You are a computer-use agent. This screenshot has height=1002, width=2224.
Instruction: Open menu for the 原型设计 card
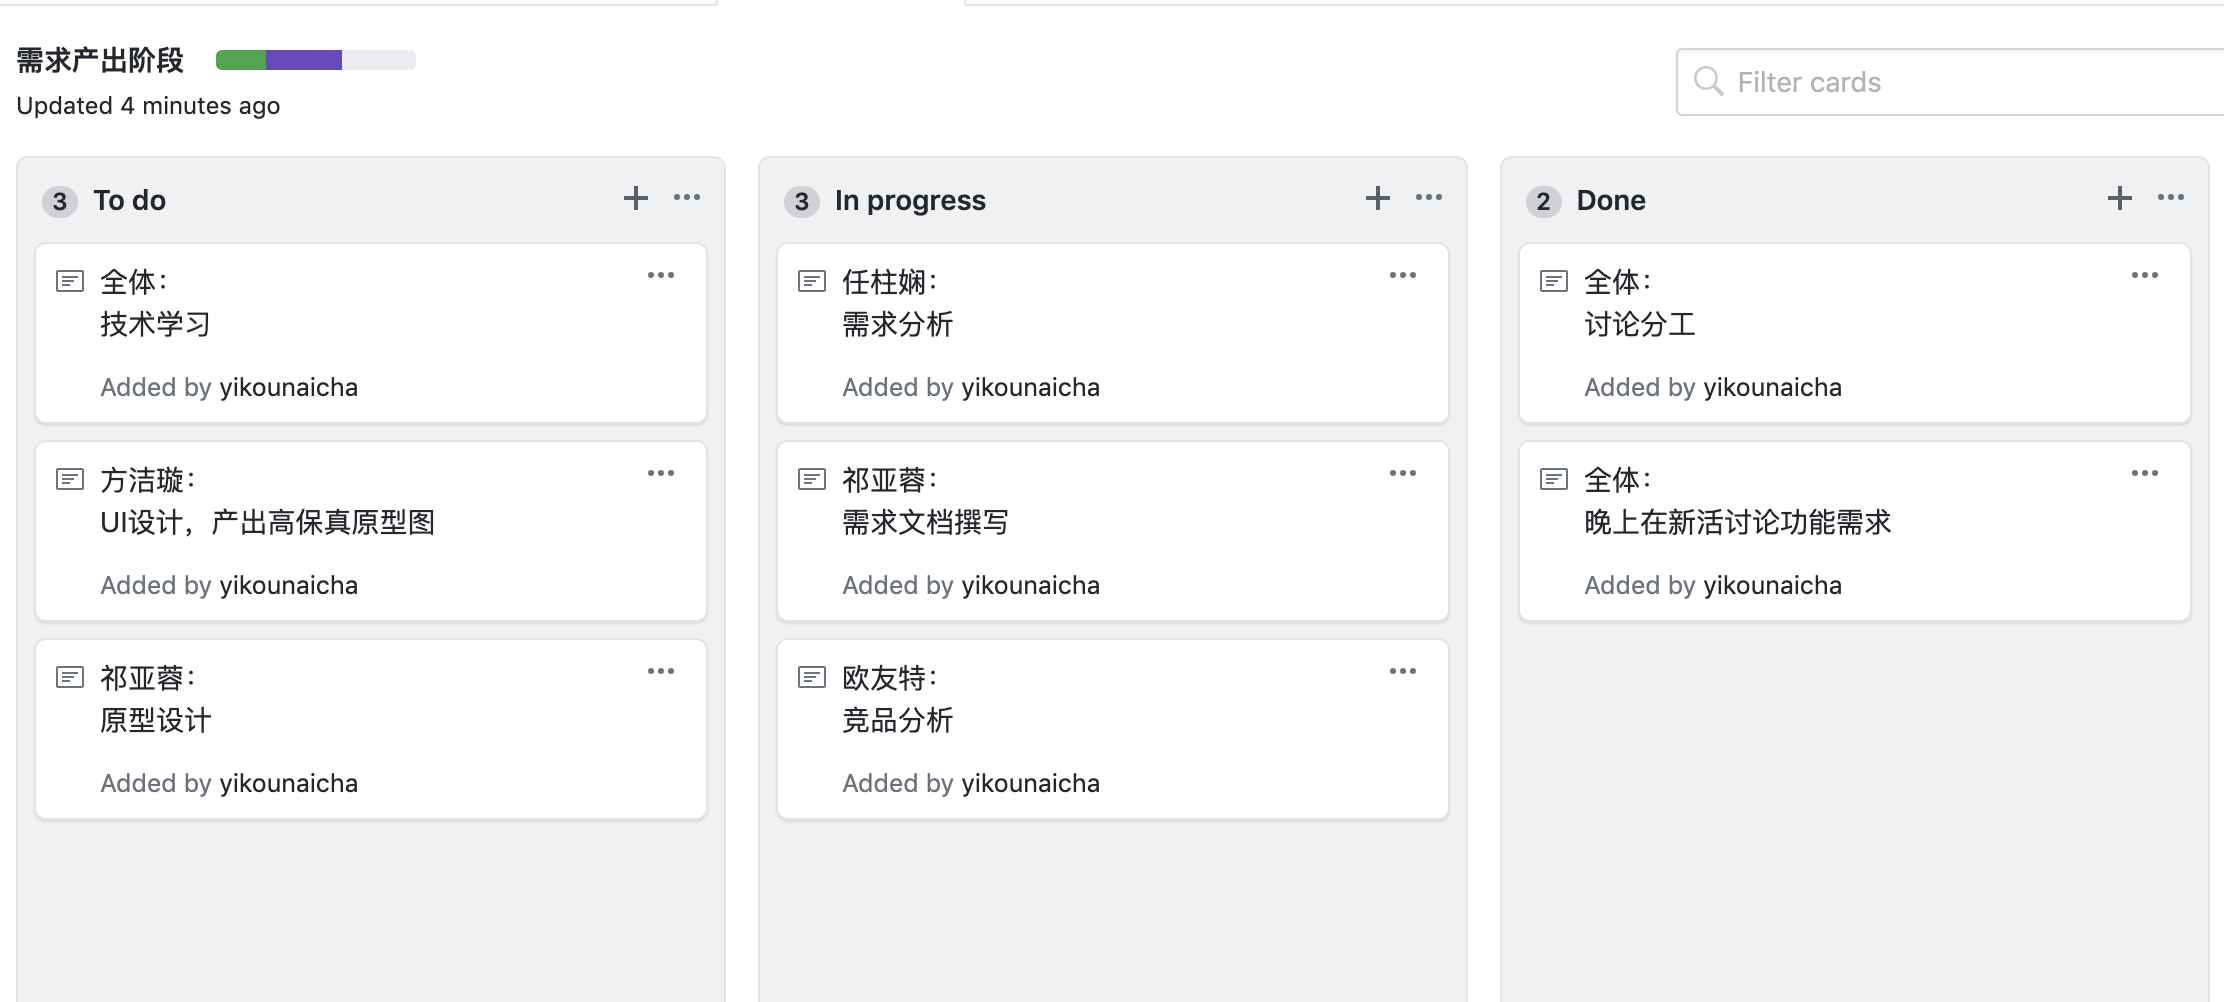point(661,671)
